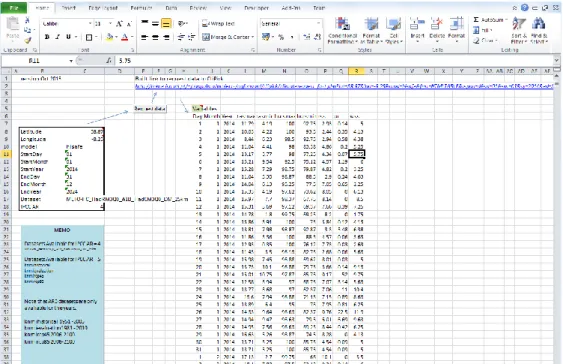
Task: Switch to the Data tab
Action: pos(171,8)
